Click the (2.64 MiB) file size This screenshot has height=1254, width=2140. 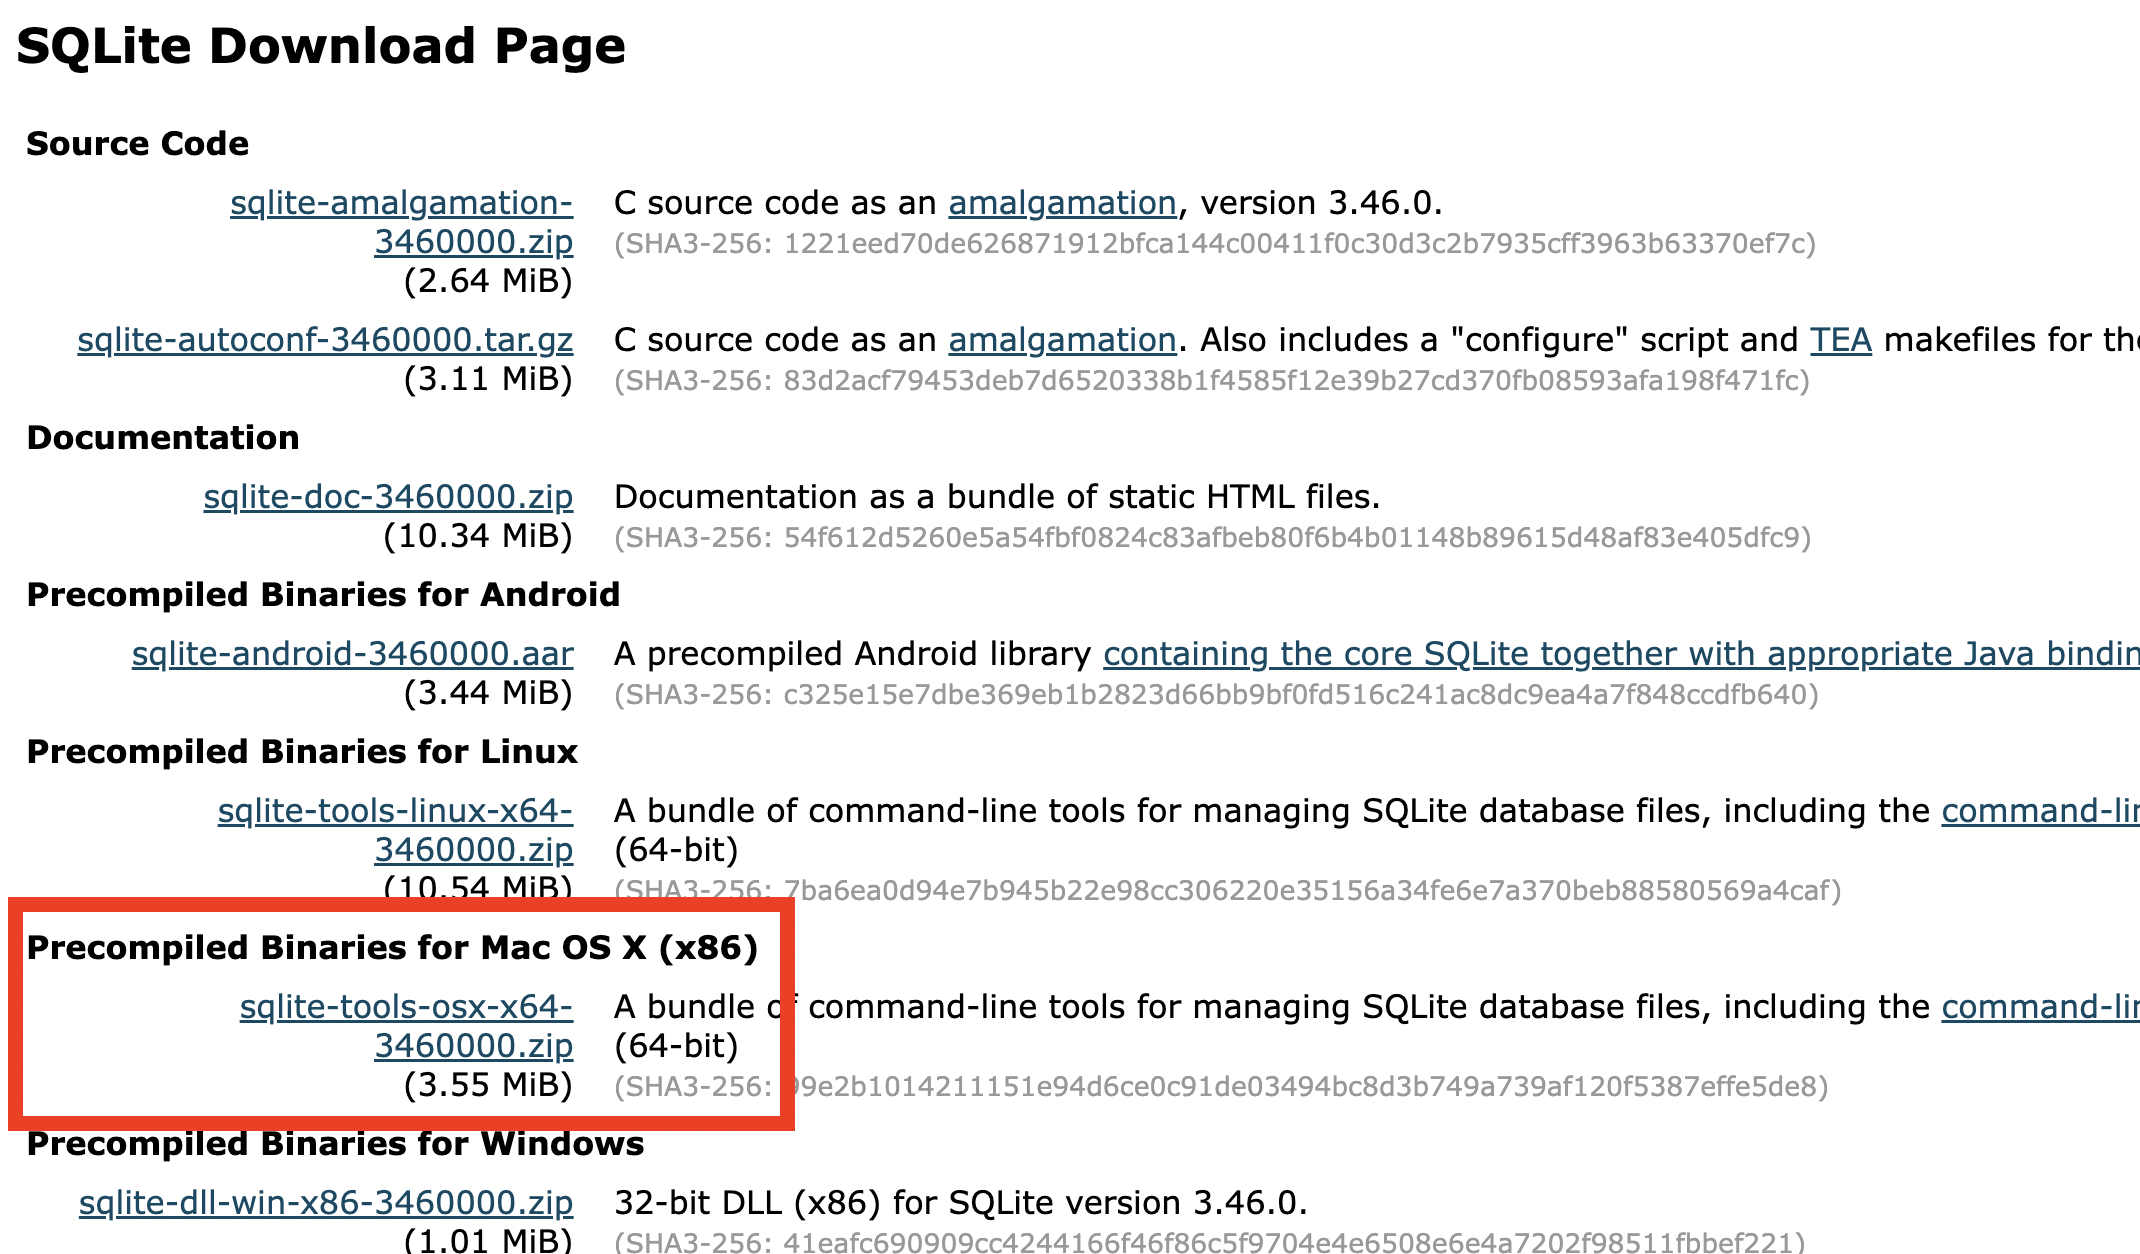coord(488,281)
